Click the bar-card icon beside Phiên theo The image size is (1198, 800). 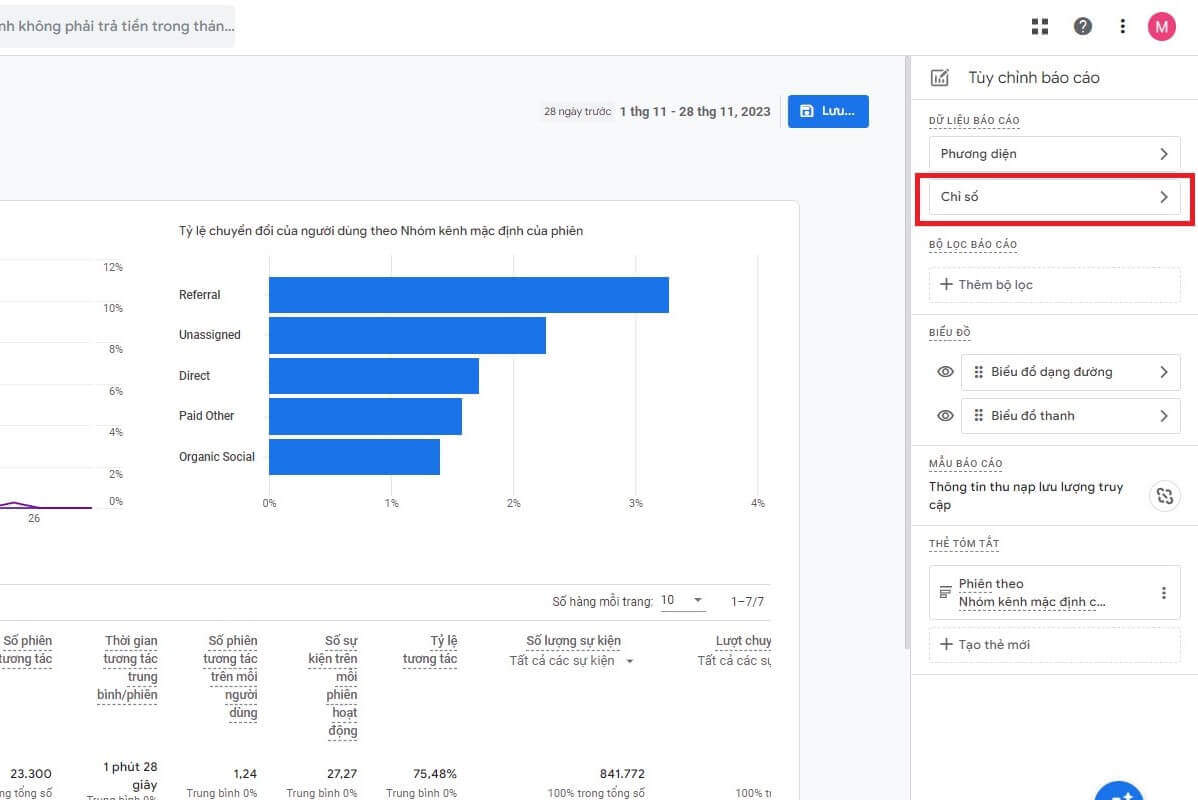click(x=945, y=592)
